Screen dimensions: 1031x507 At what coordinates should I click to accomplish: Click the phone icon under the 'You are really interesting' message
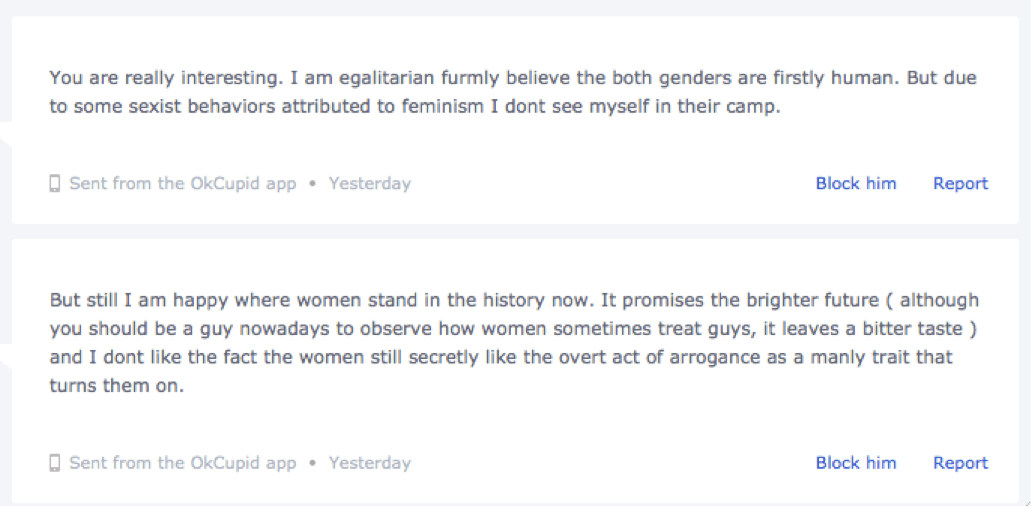(x=55, y=184)
